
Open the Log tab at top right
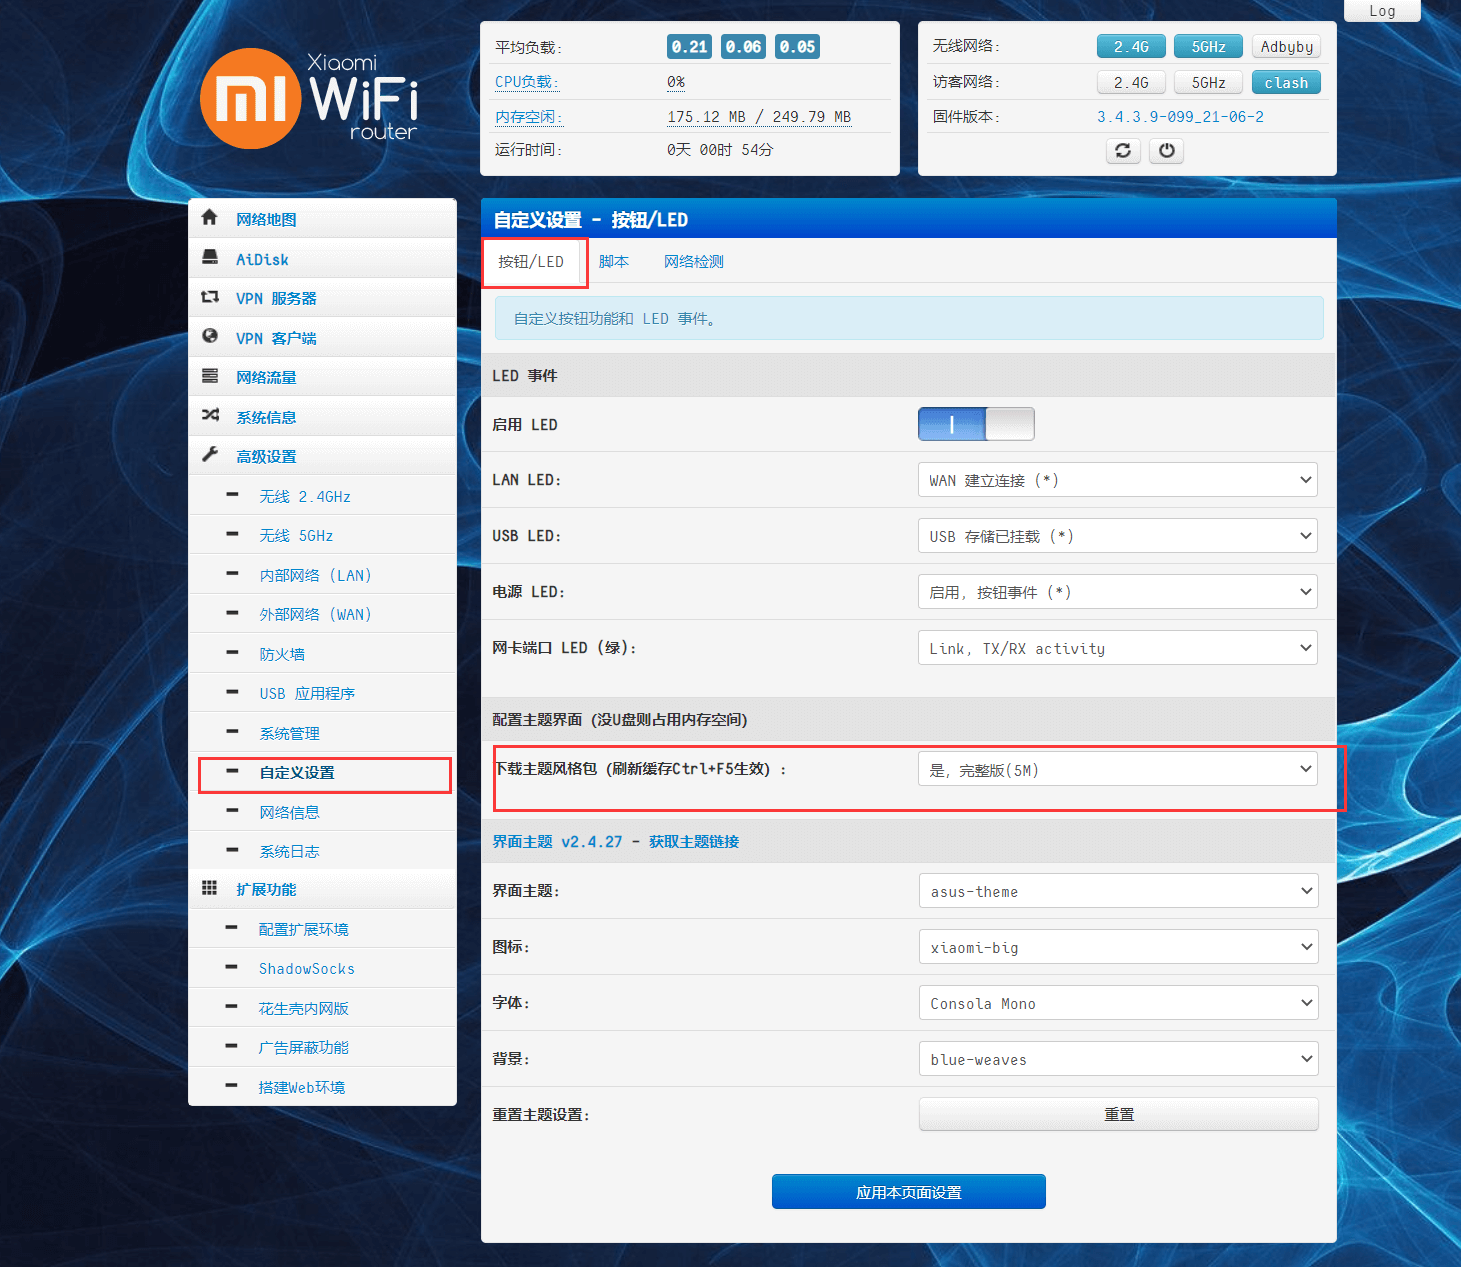[x=1382, y=11]
